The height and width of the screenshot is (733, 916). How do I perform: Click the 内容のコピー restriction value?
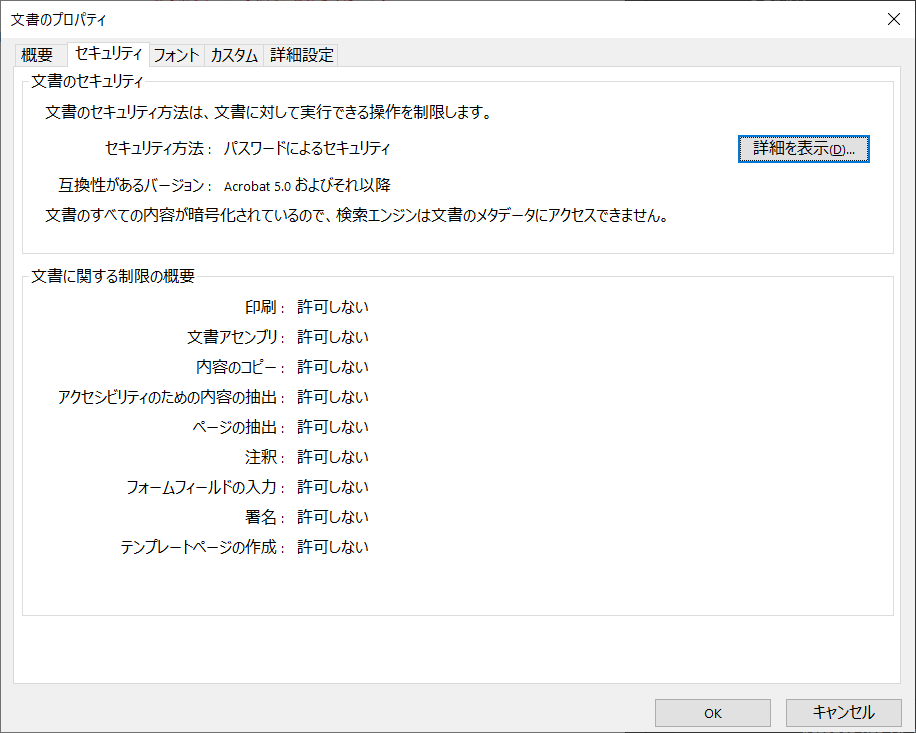tap(333, 367)
